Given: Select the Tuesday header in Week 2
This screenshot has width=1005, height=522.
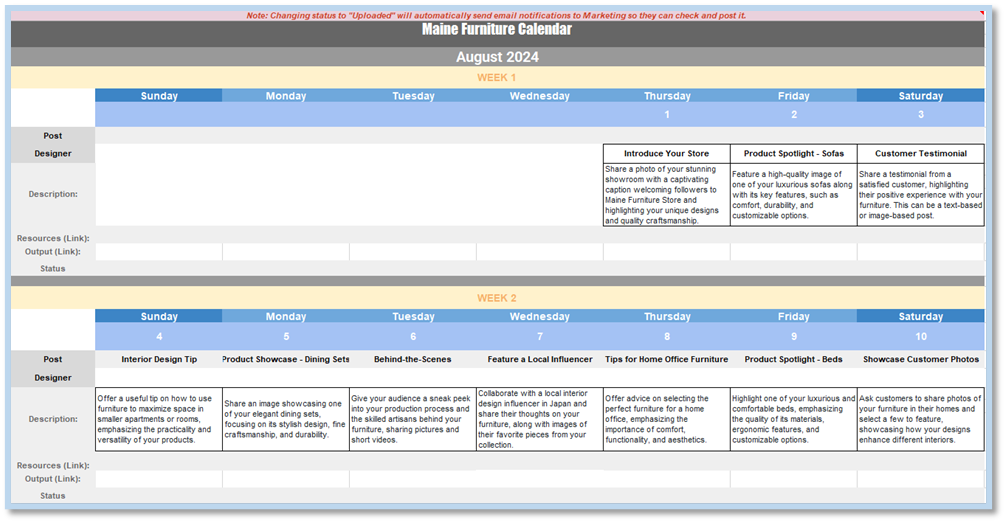Looking at the screenshot, I should pos(413,316).
